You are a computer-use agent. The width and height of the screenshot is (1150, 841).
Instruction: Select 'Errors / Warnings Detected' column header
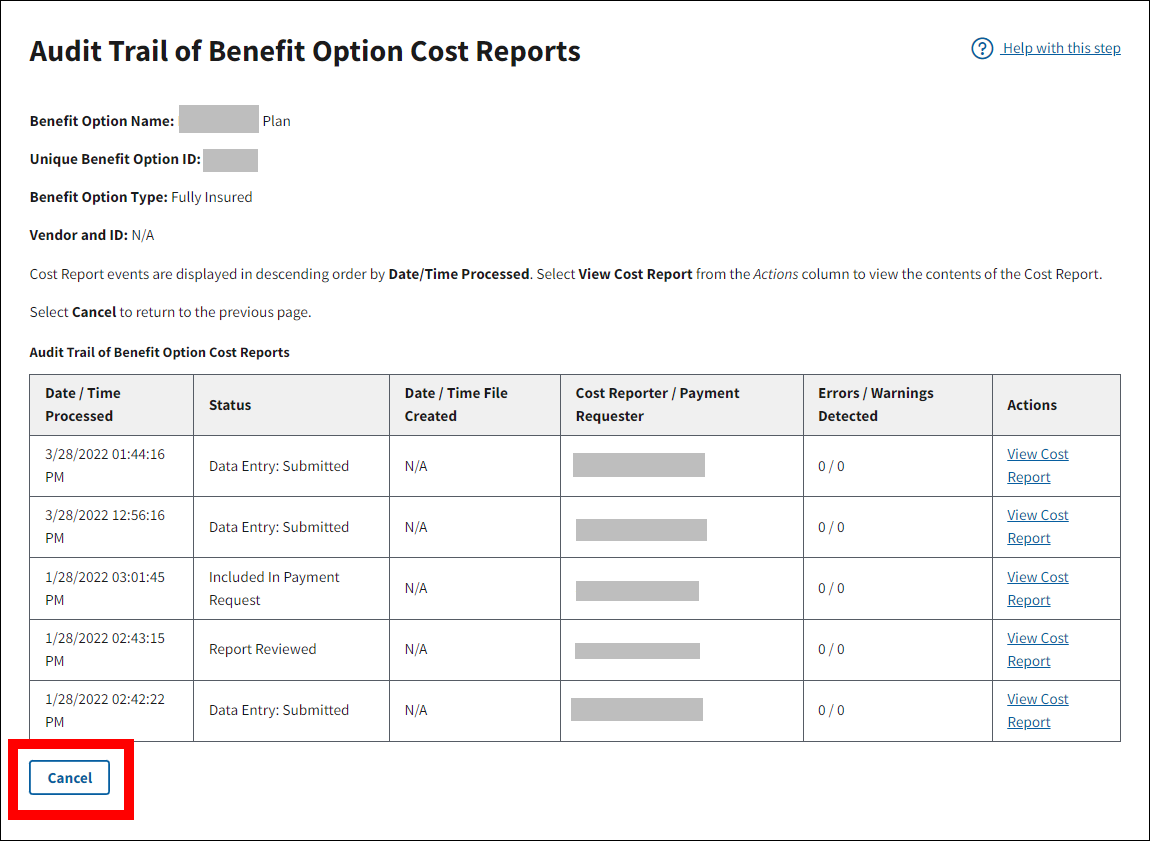pyautogui.click(x=875, y=405)
